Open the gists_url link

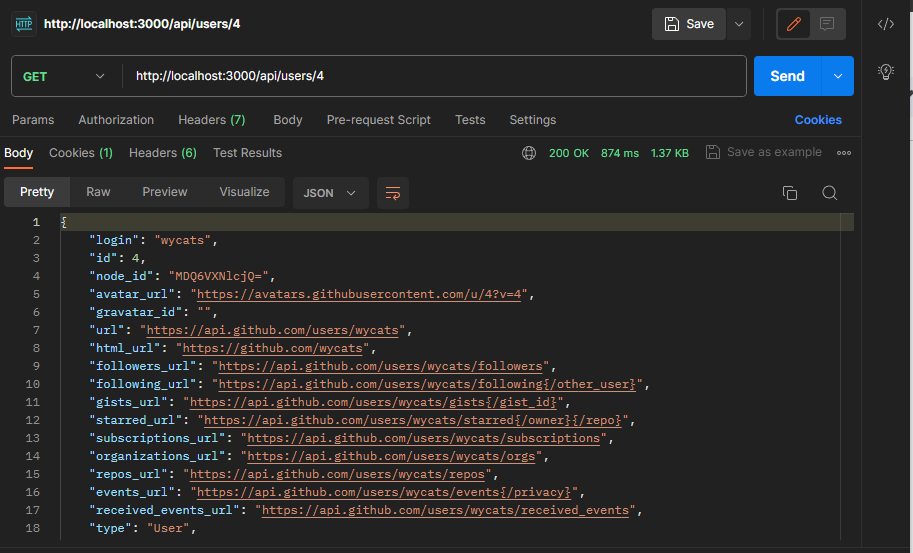click(x=373, y=402)
